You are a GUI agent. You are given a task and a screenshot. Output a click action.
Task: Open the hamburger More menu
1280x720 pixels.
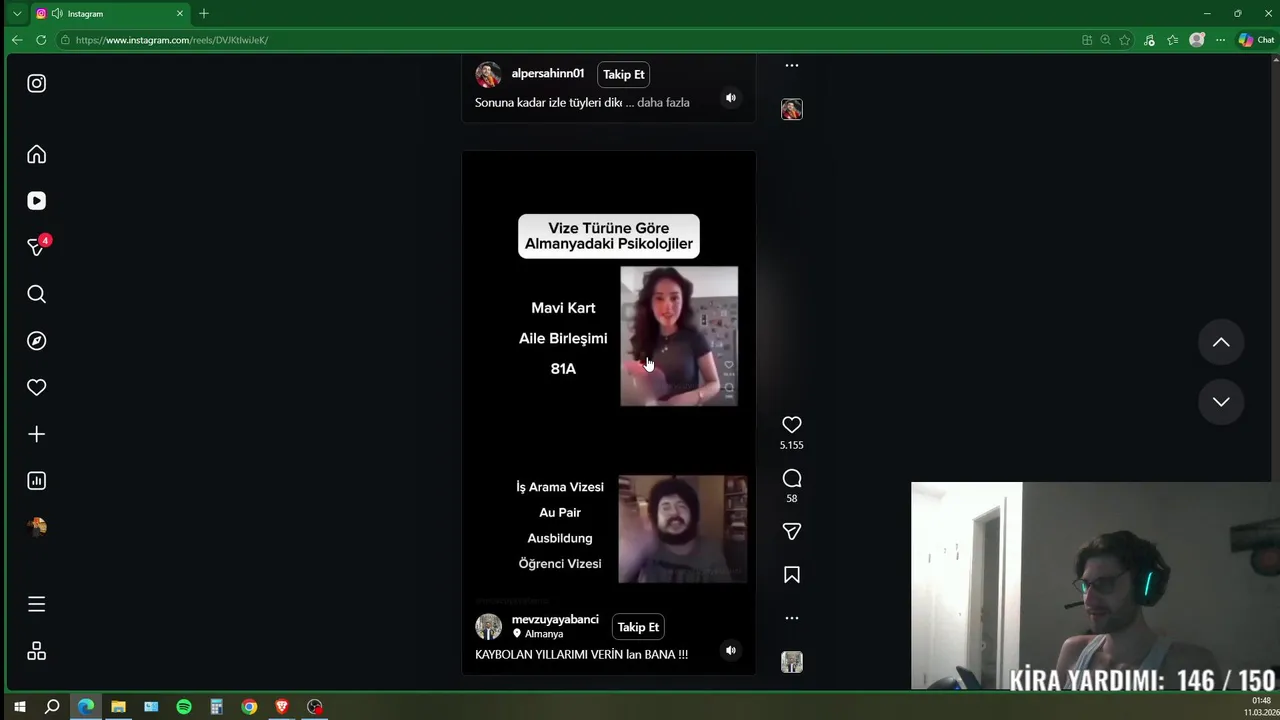36,604
